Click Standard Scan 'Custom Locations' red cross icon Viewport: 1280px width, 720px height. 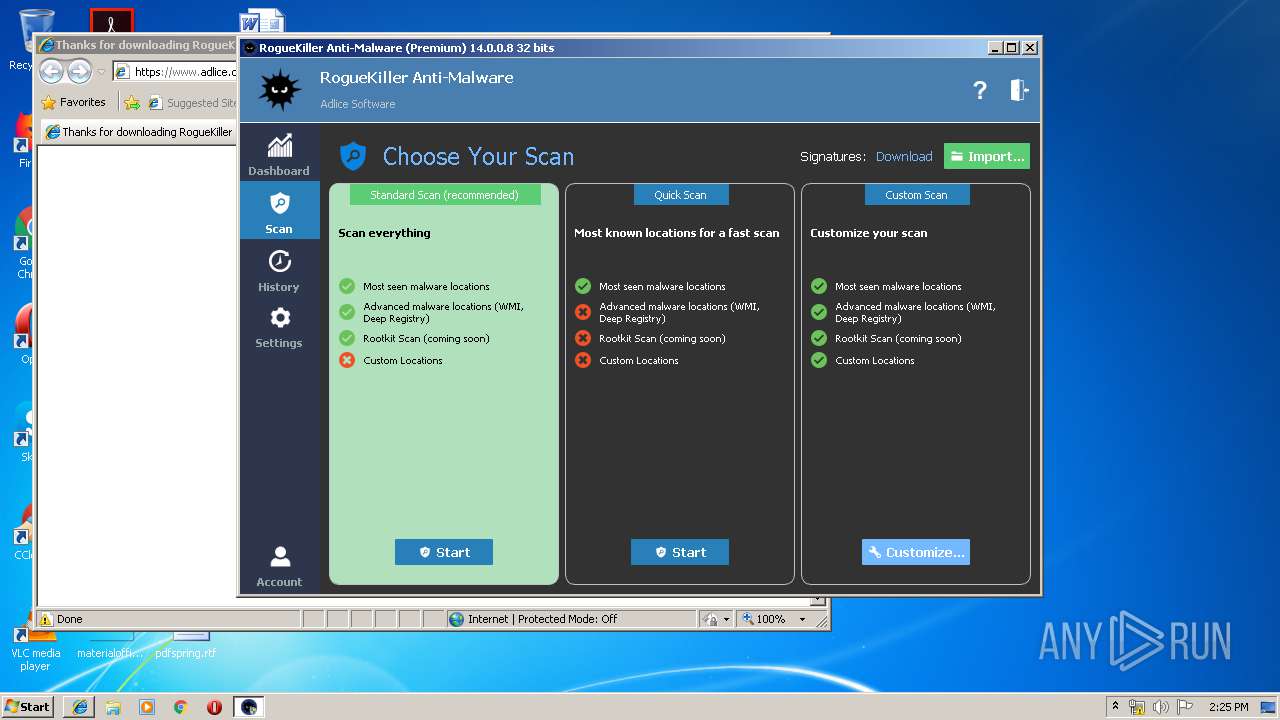pos(347,360)
